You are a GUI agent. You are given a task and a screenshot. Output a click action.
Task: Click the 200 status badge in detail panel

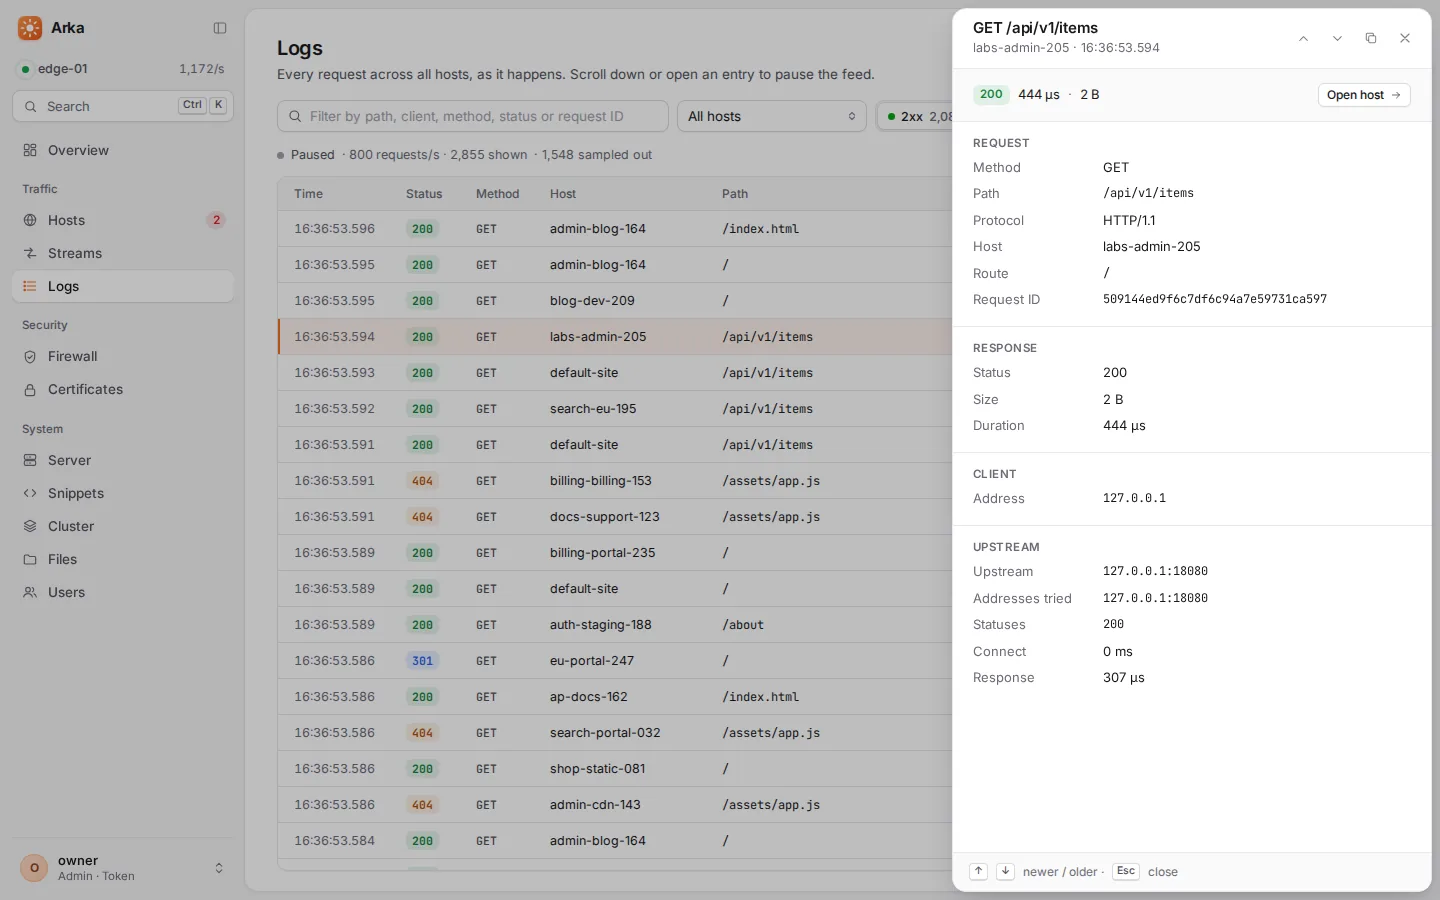coord(991,95)
